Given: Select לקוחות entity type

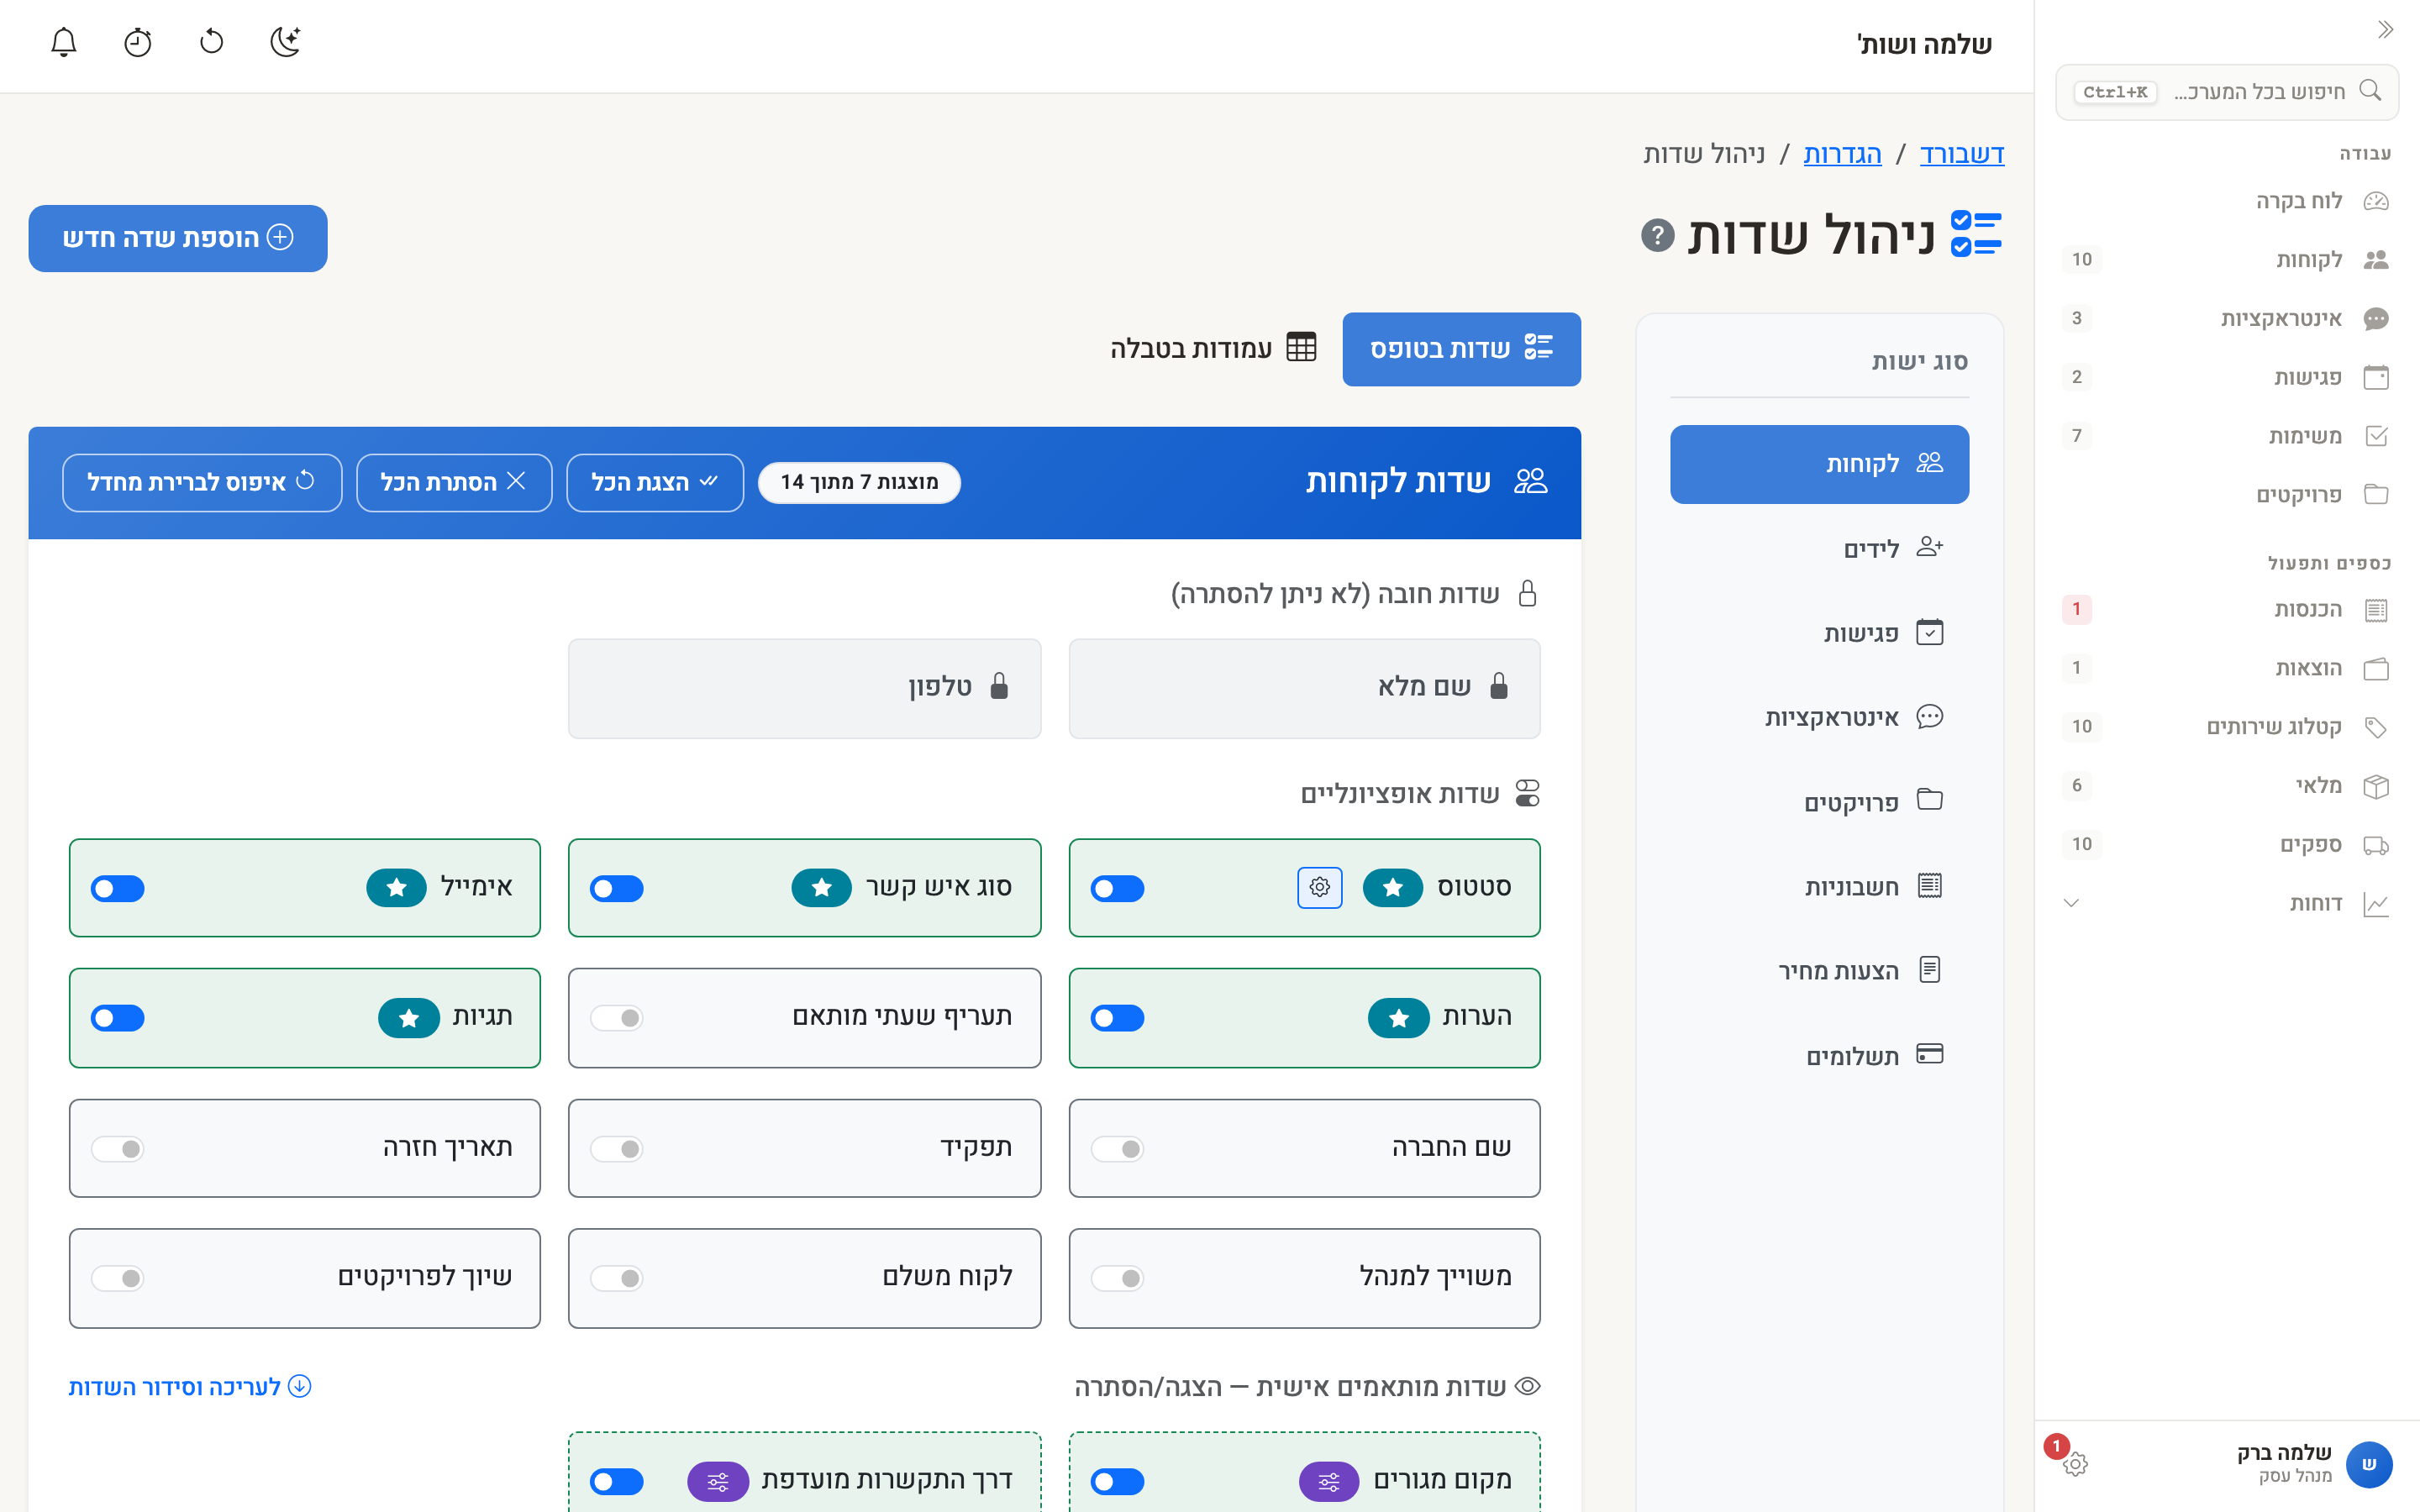Looking at the screenshot, I should [1819, 464].
